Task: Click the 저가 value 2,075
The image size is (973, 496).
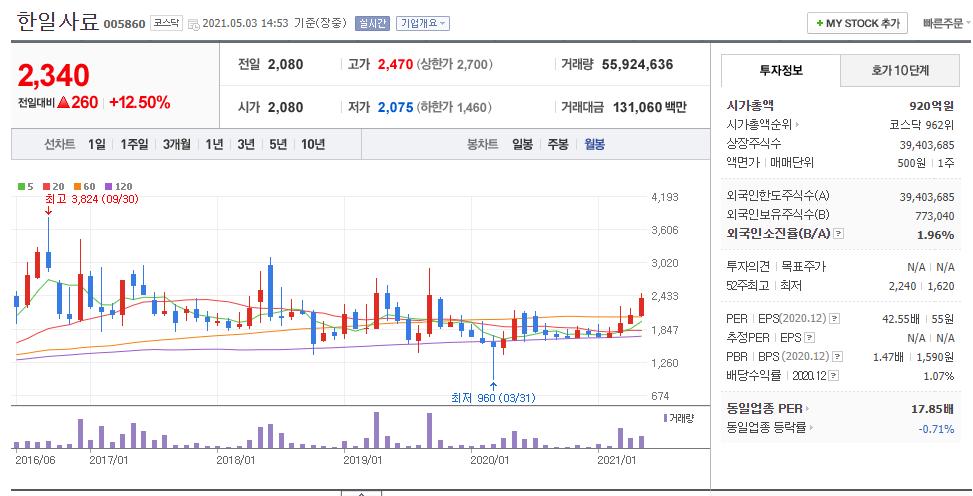Action: [x=395, y=107]
